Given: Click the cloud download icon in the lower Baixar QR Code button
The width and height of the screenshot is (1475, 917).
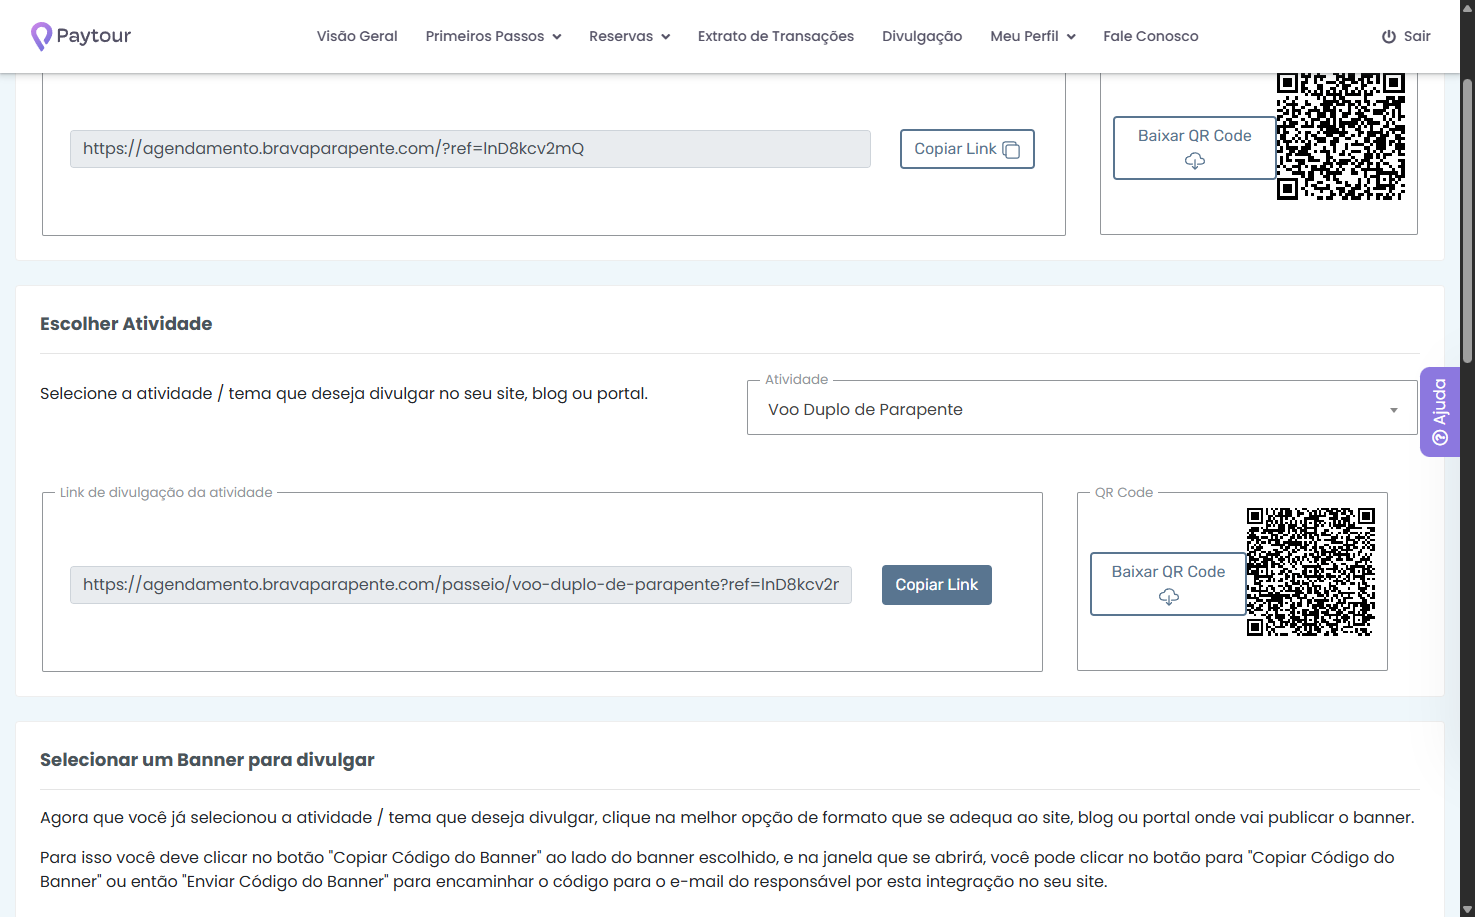Looking at the screenshot, I should [1169, 597].
